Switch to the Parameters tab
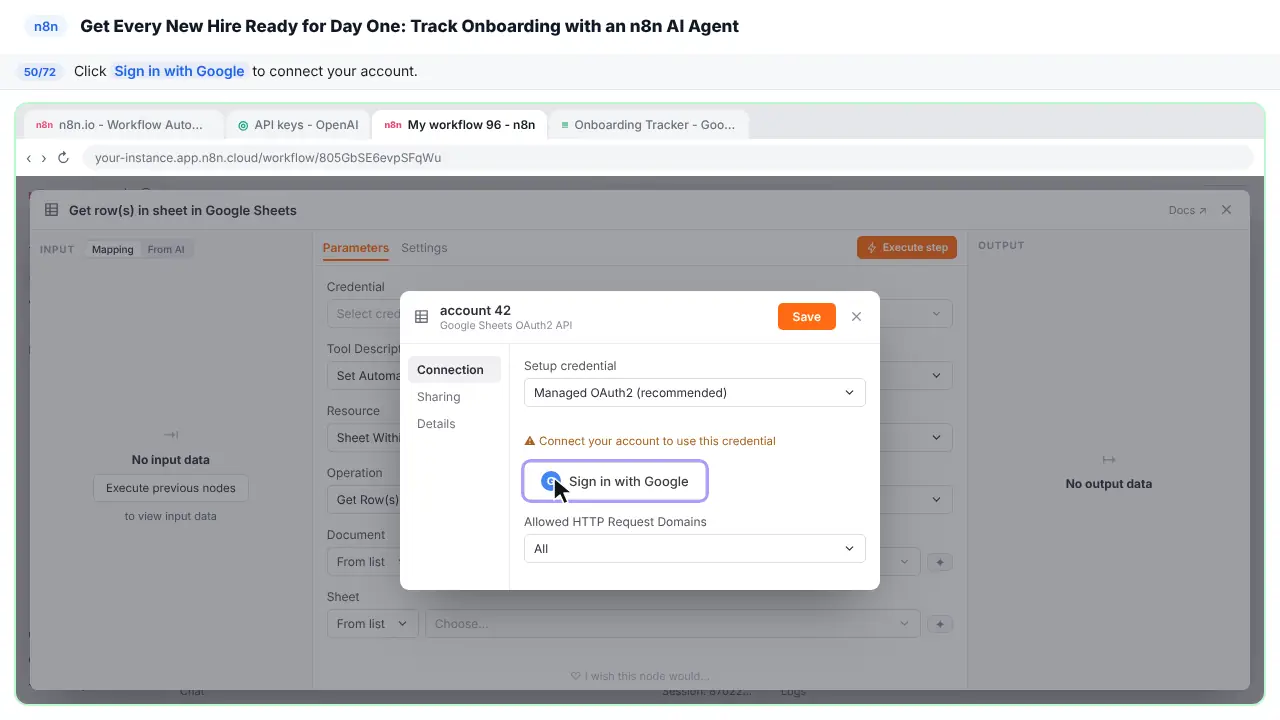 click(356, 248)
